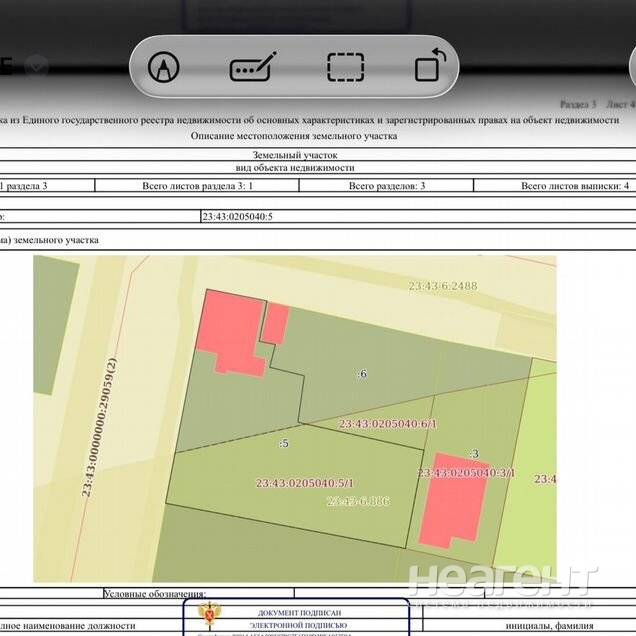Image resolution: width=636 pixels, height=636 pixels.
Task: Click the 23:43:6.2488 zone label on map
Action: 443,286
